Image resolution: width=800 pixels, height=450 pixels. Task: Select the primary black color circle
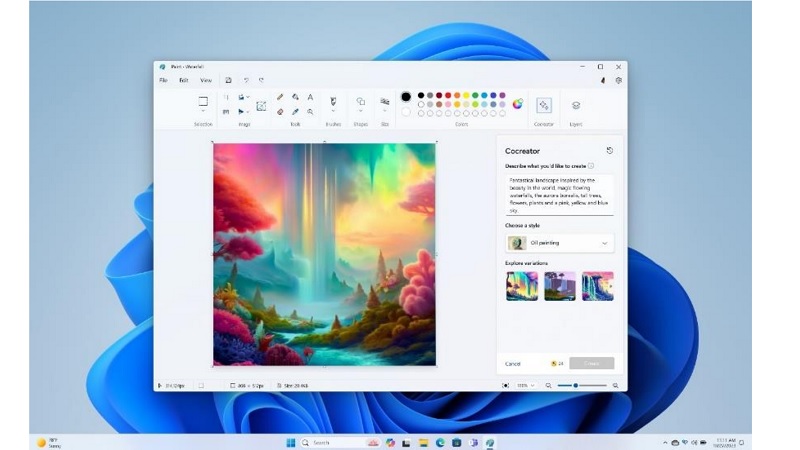(x=406, y=96)
